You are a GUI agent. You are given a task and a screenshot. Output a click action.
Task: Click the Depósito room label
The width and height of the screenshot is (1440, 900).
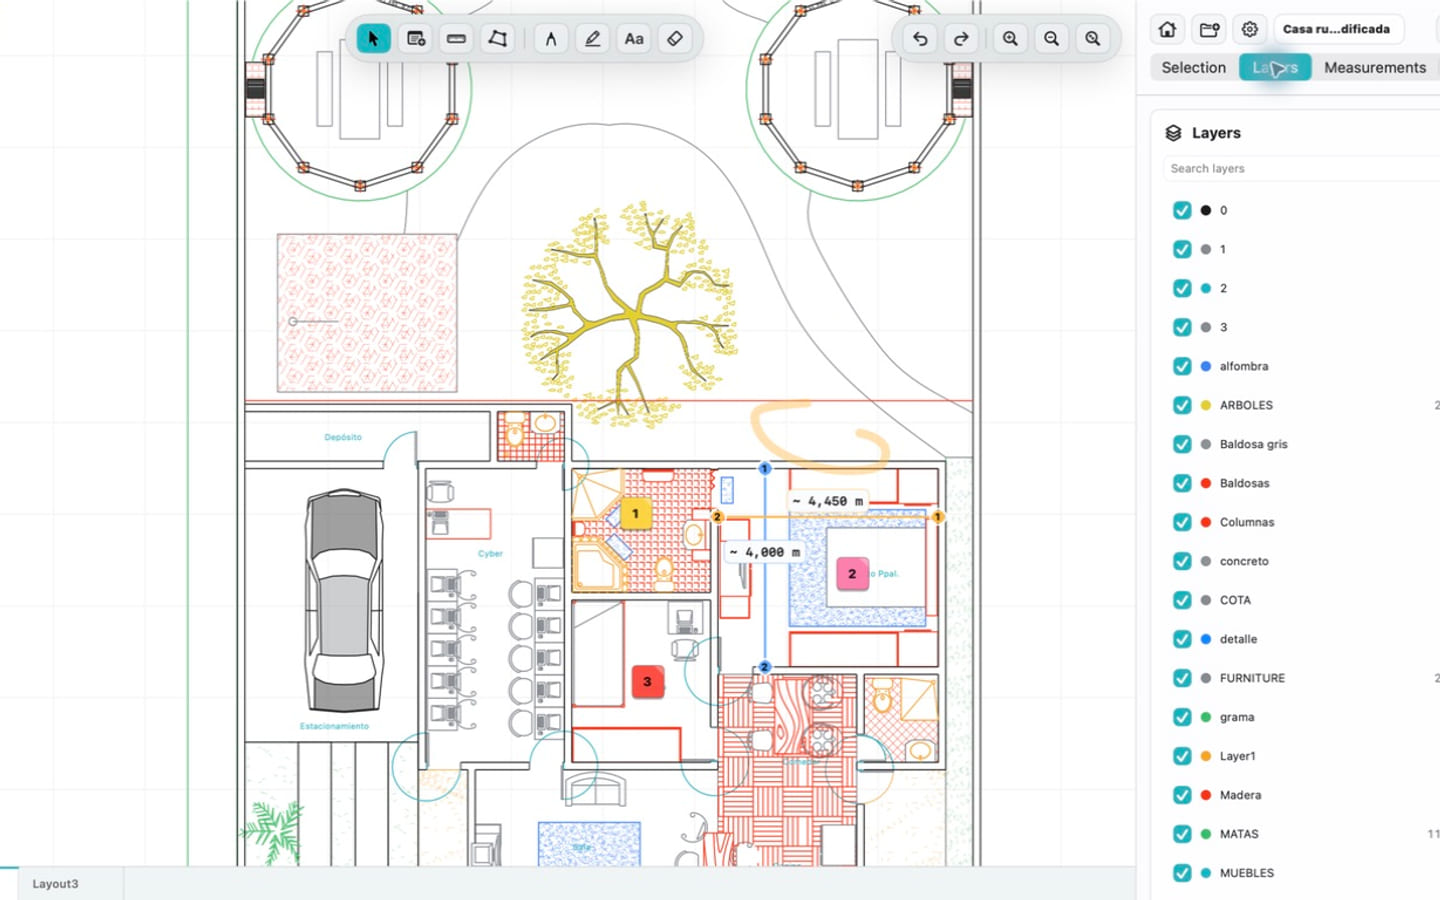343,437
